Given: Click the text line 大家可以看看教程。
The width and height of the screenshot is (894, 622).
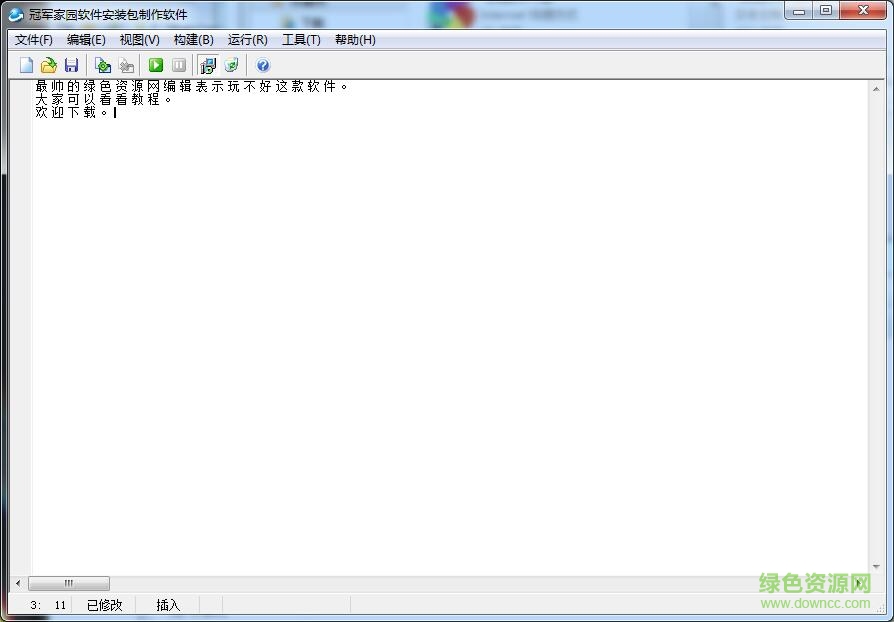Looking at the screenshot, I should [103, 99].
